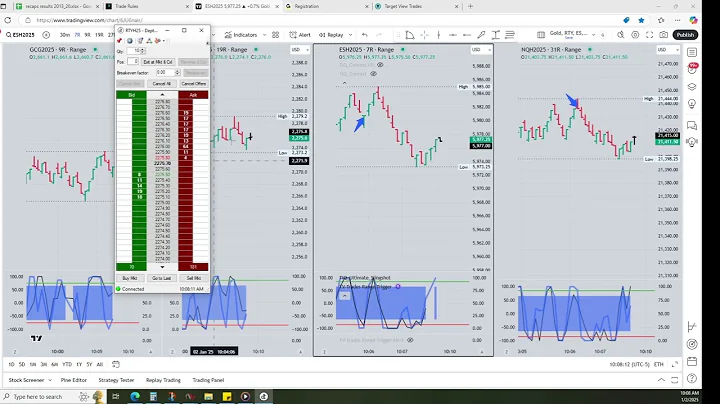Viewport: 720px width, 404px height.
Task: Toggle visibility of first ES indicator eye
Action: [x=380, y=65]
